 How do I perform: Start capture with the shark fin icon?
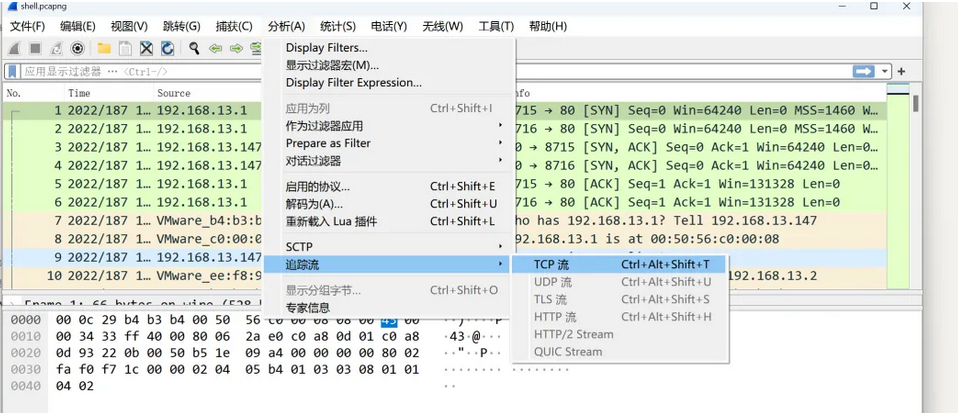[15, 48]
